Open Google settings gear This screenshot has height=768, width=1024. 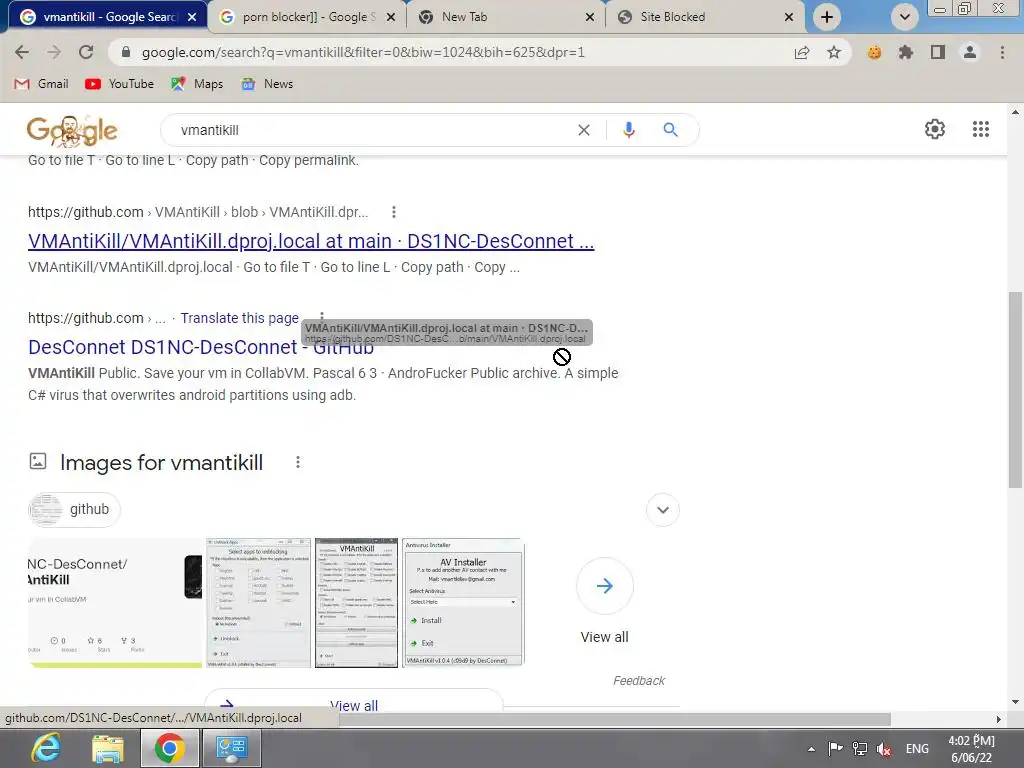coord(935,129)
